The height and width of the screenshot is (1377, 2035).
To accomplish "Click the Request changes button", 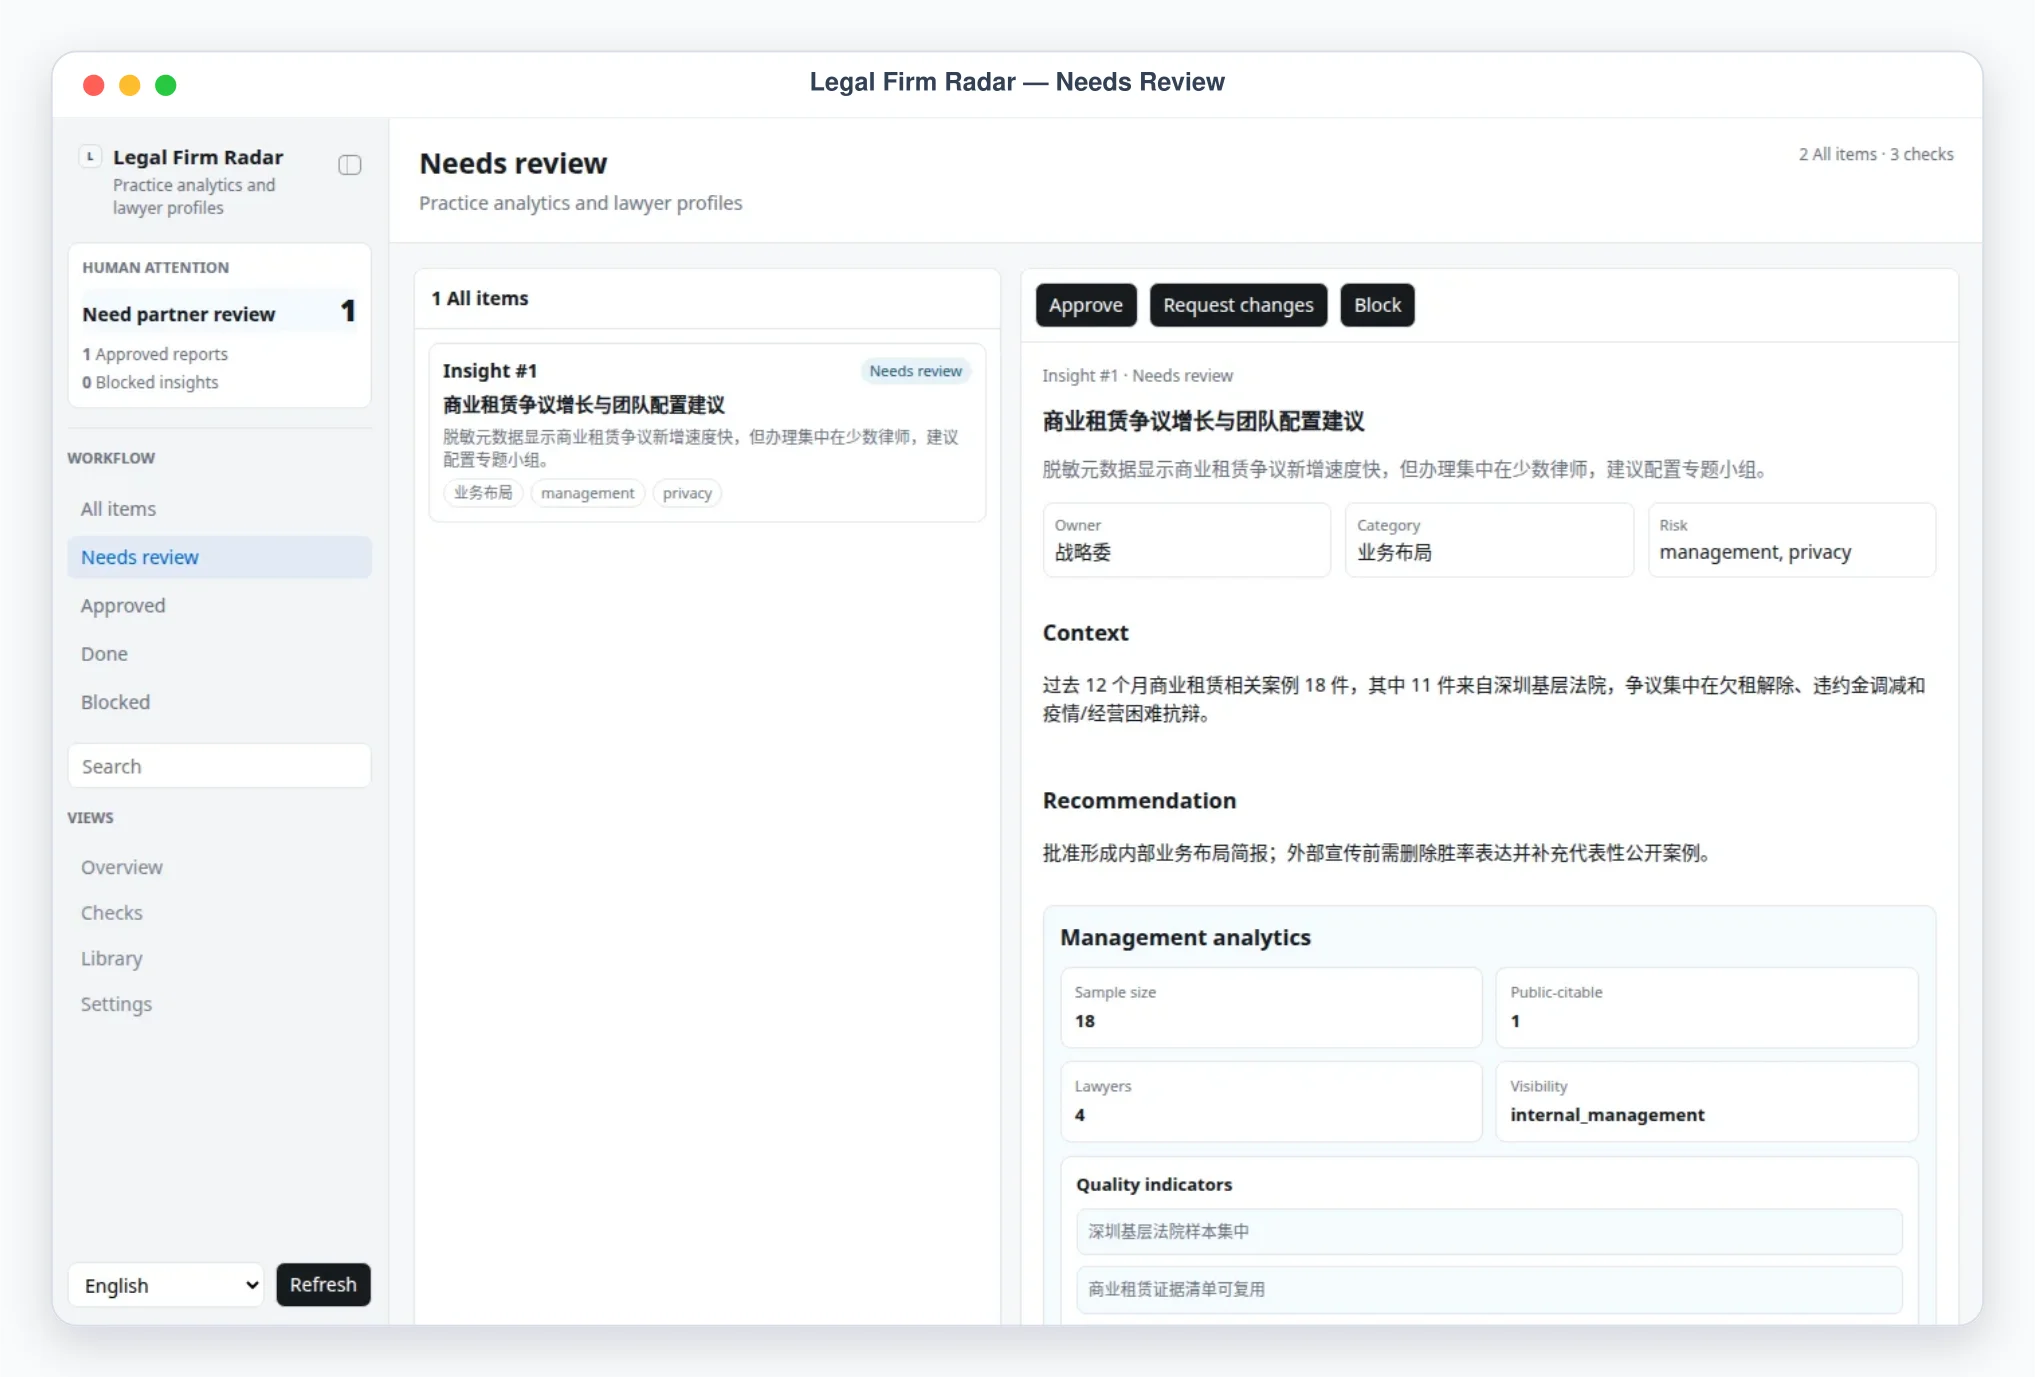I will pos(1238,305).
